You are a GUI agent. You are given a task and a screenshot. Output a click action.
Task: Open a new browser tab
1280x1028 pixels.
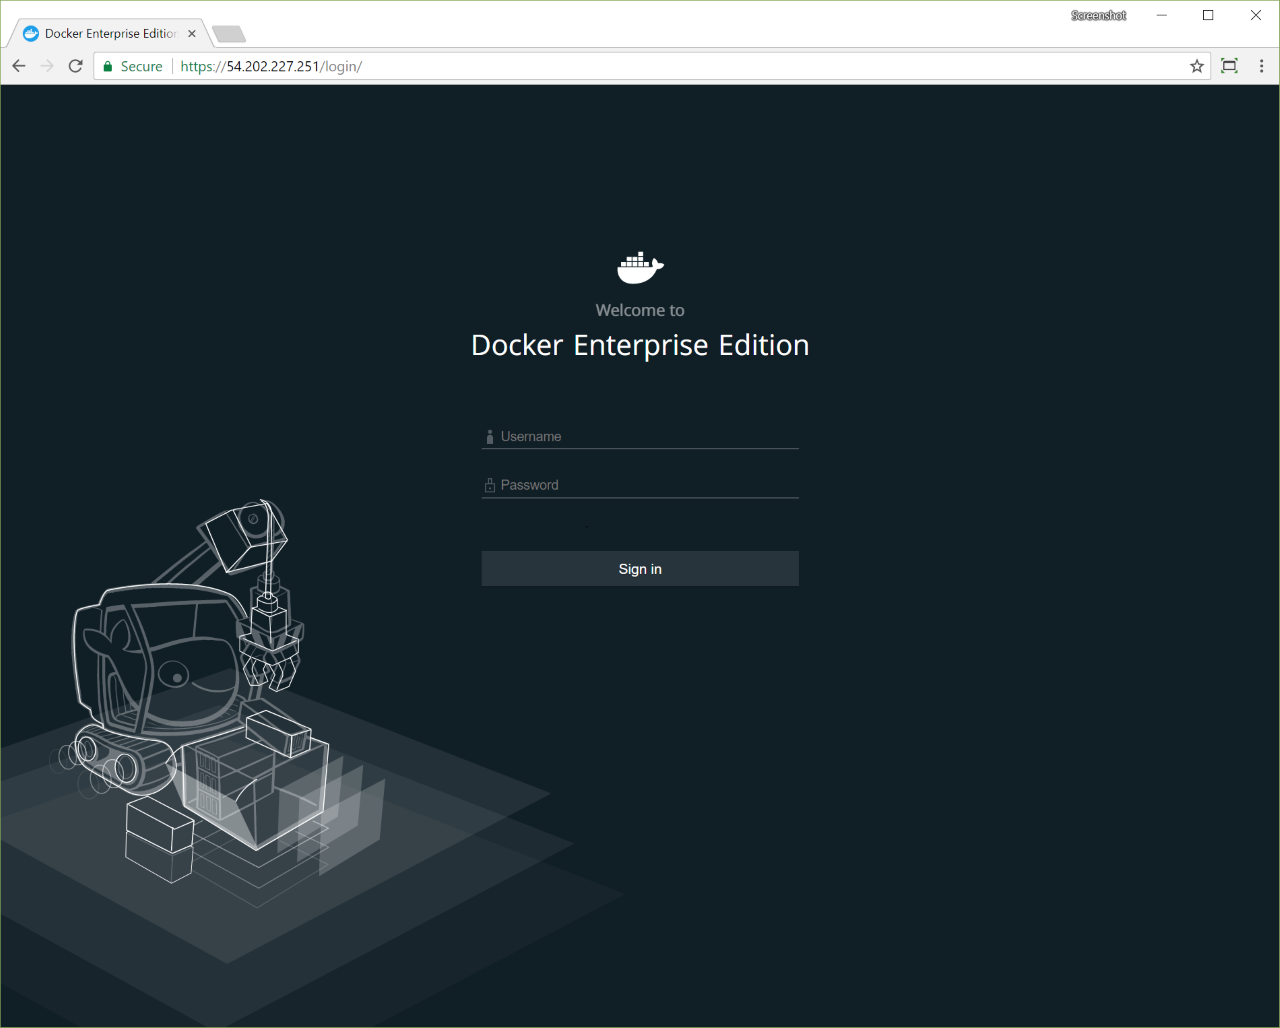coord(228,33)
